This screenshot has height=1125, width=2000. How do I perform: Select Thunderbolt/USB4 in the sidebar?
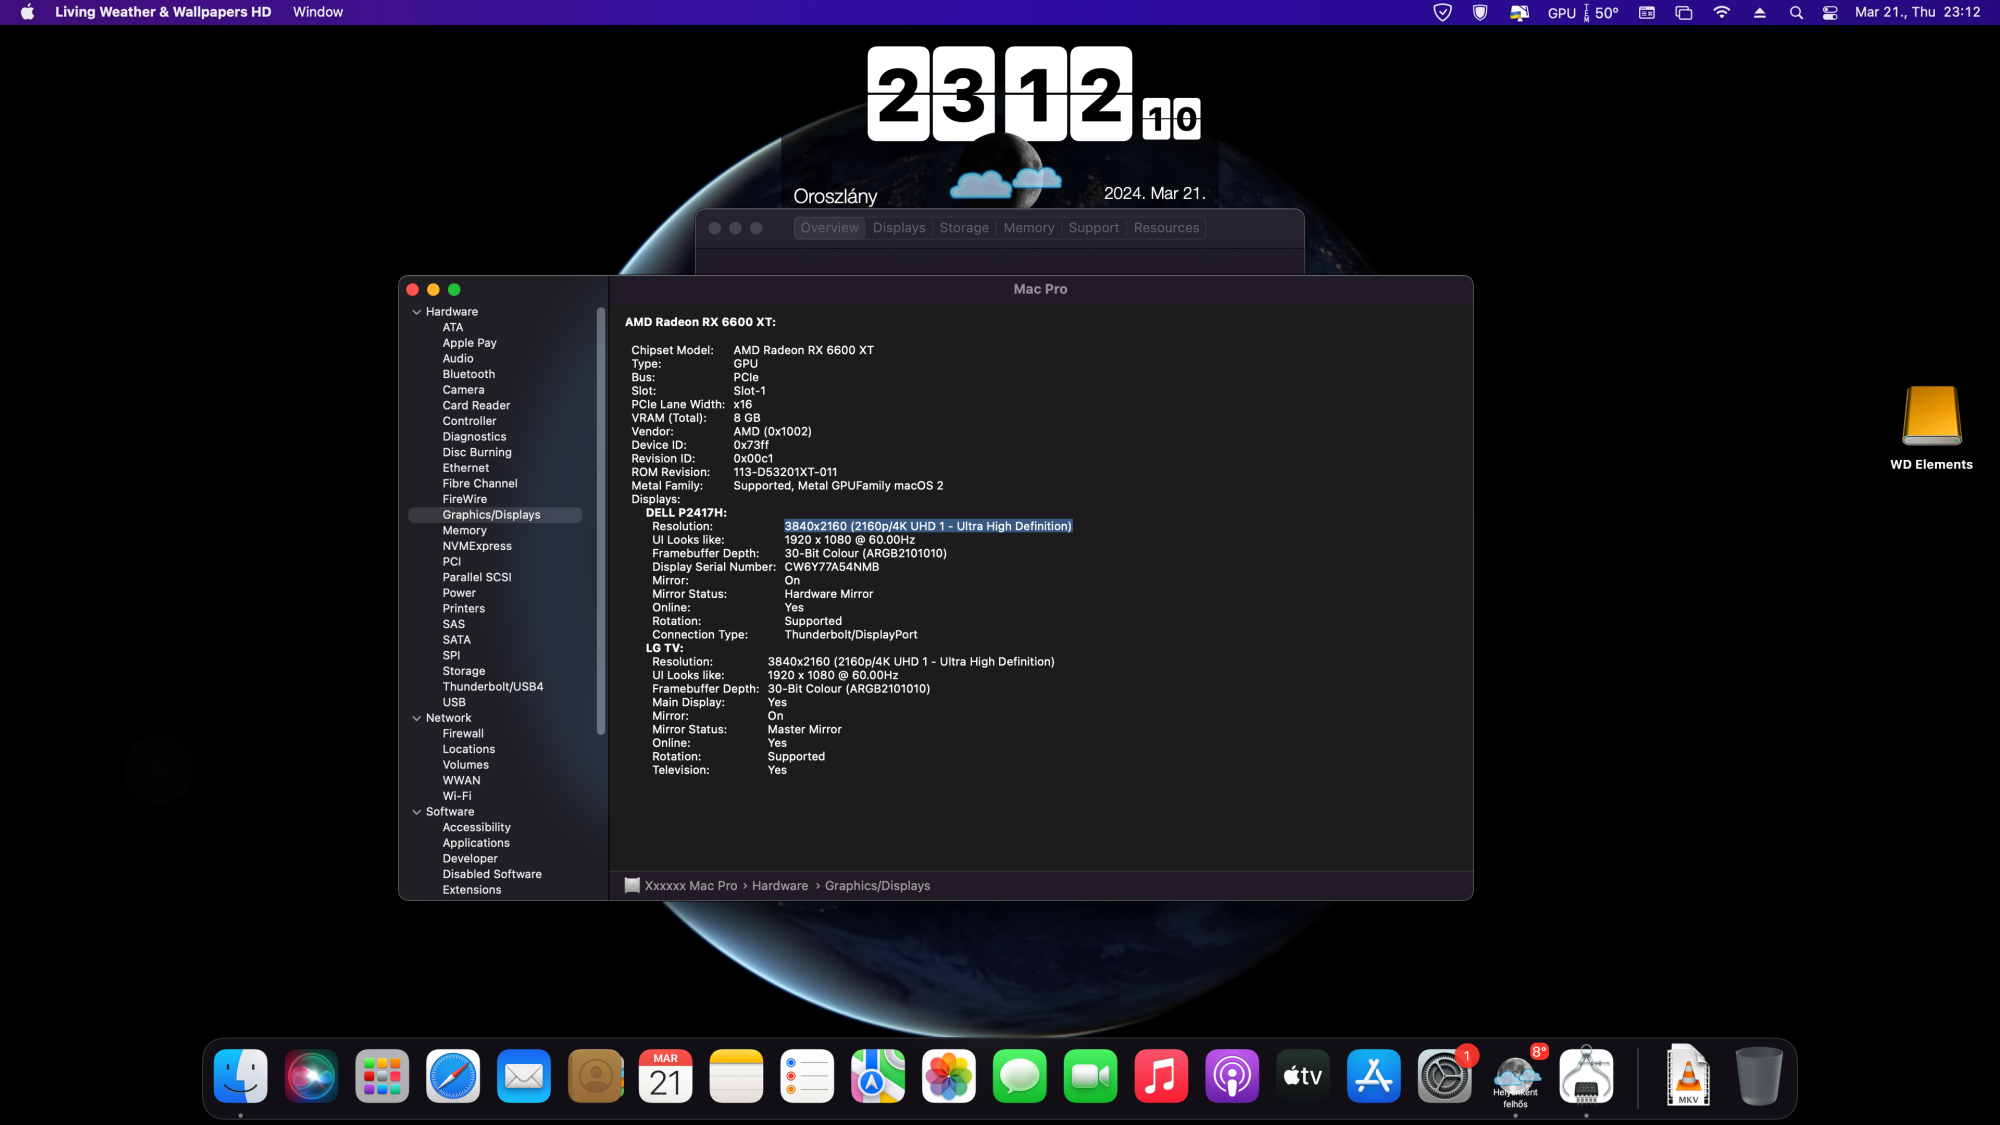pyautogui.click(x=493, y=687)
